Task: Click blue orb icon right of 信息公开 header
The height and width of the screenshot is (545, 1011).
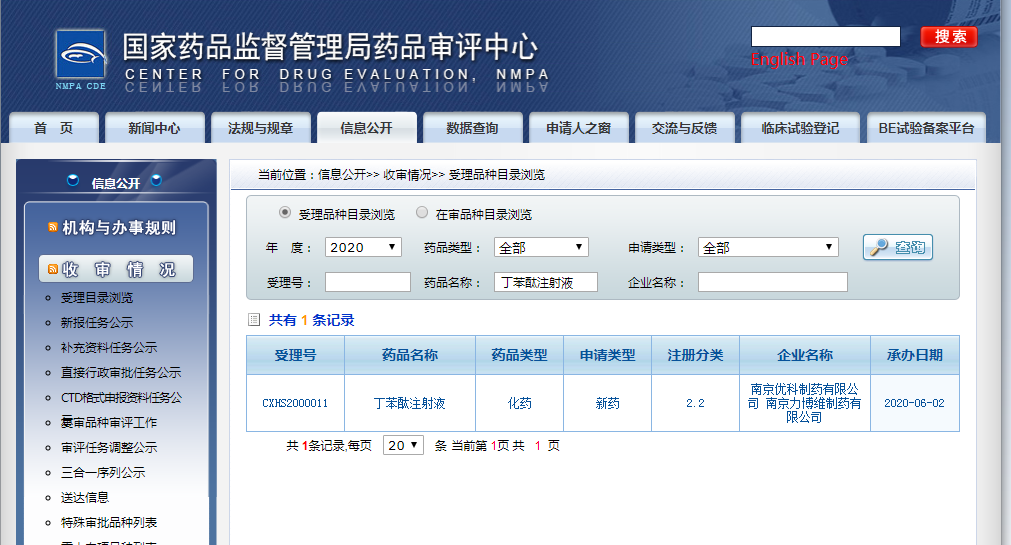Action: click(156, 182)
